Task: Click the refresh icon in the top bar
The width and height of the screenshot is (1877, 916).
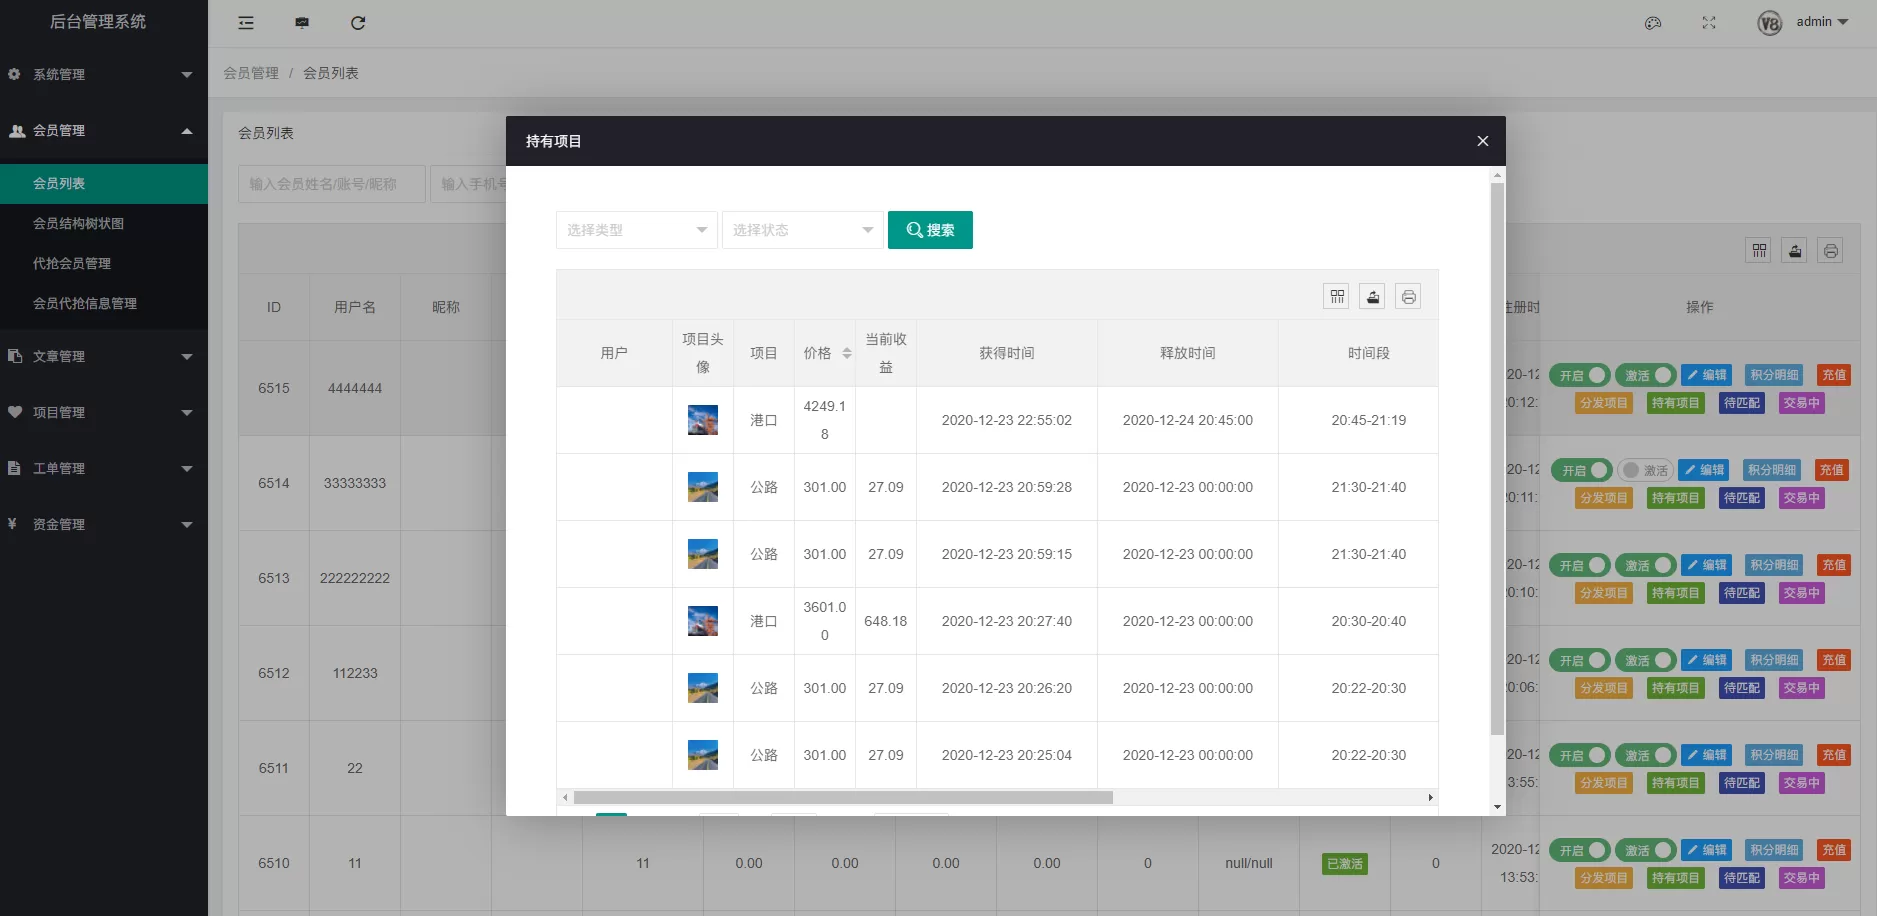Action: (358, 23)
